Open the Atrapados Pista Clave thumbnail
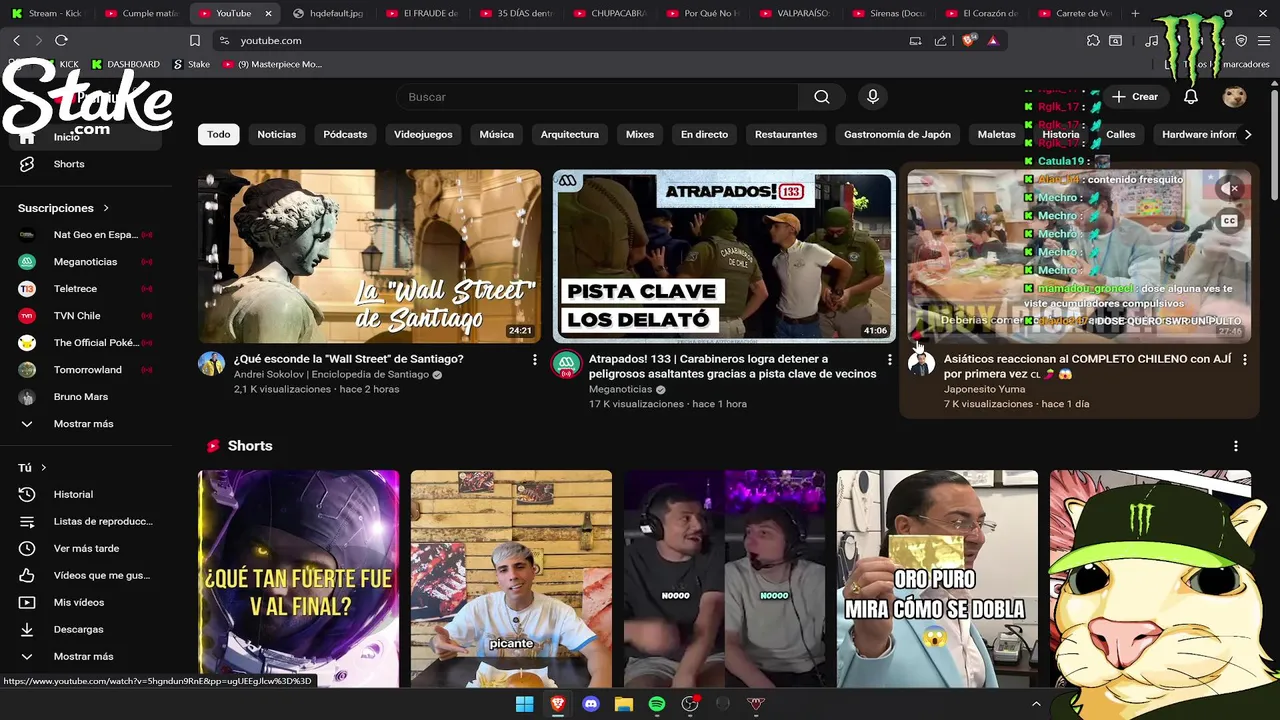The width and height of the screenshot is (1280, 720). [x=724, y=256]
